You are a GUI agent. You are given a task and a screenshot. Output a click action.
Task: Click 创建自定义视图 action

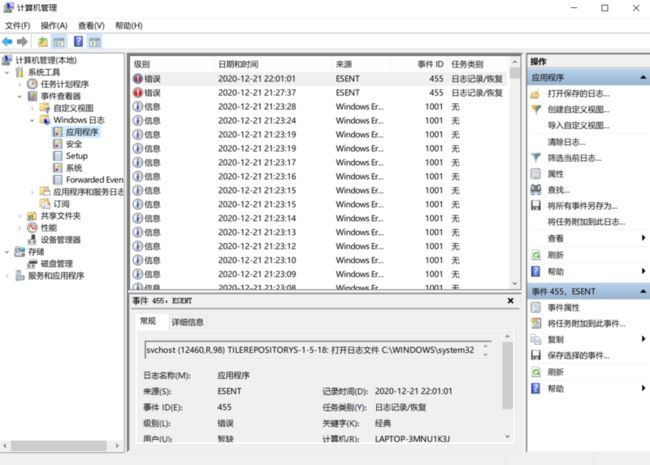578,110
